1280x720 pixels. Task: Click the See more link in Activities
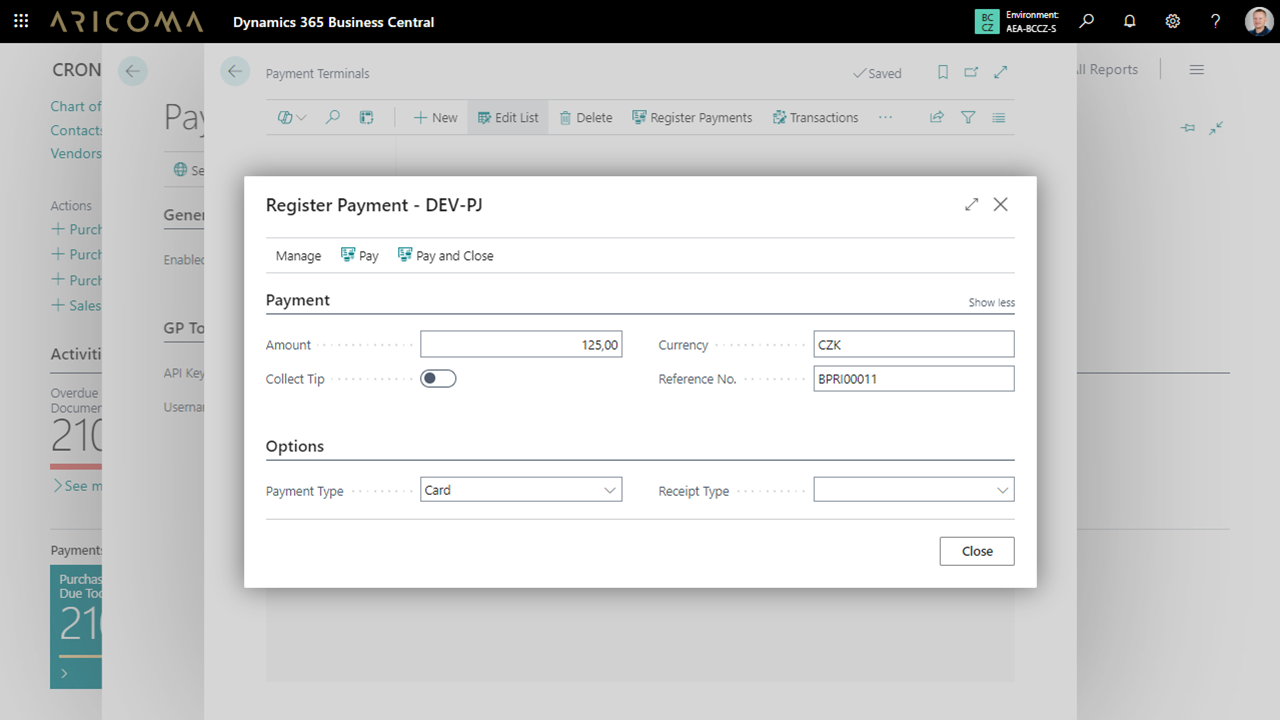click(x=77, y=485)
